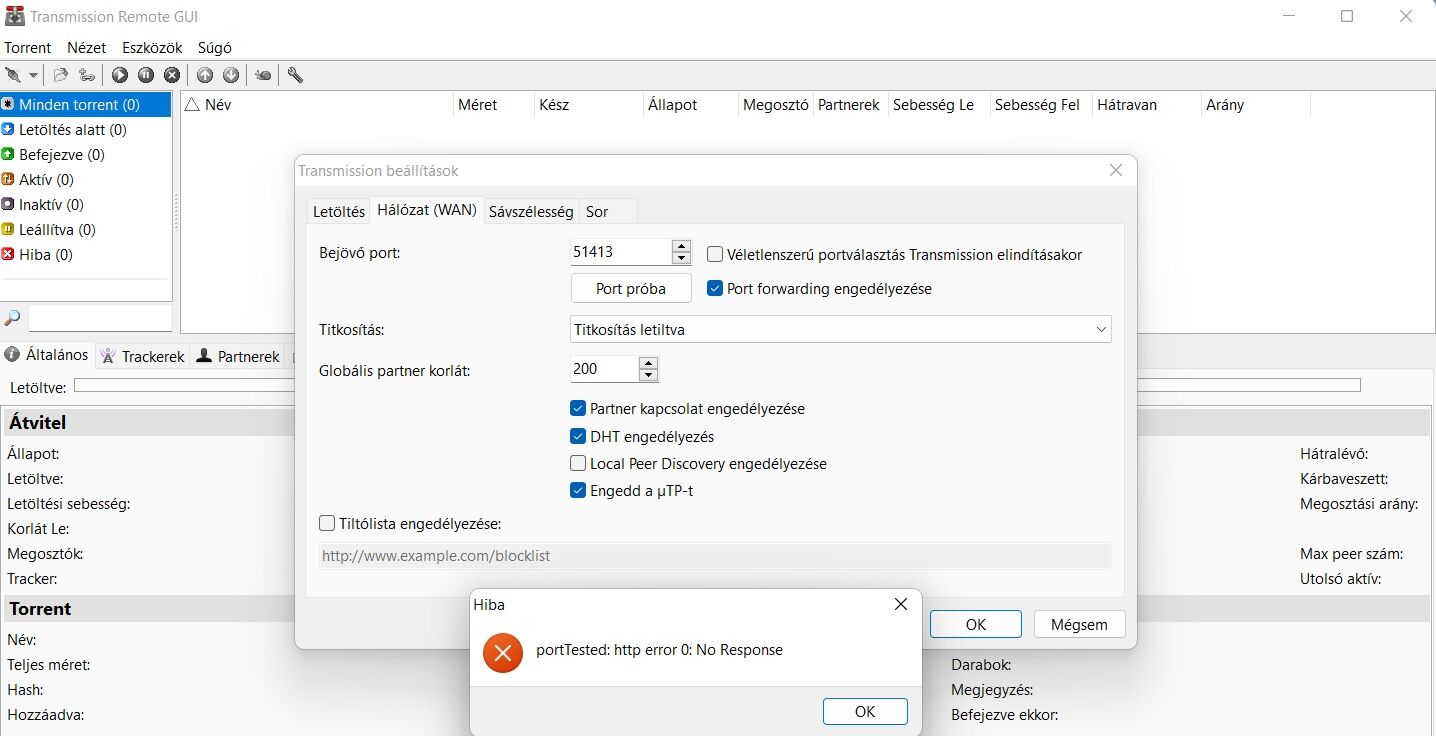The image size is (1436, 736).
Task: Click the search magnifier icon
Action: pyautogui.click(x=13, y=318)
